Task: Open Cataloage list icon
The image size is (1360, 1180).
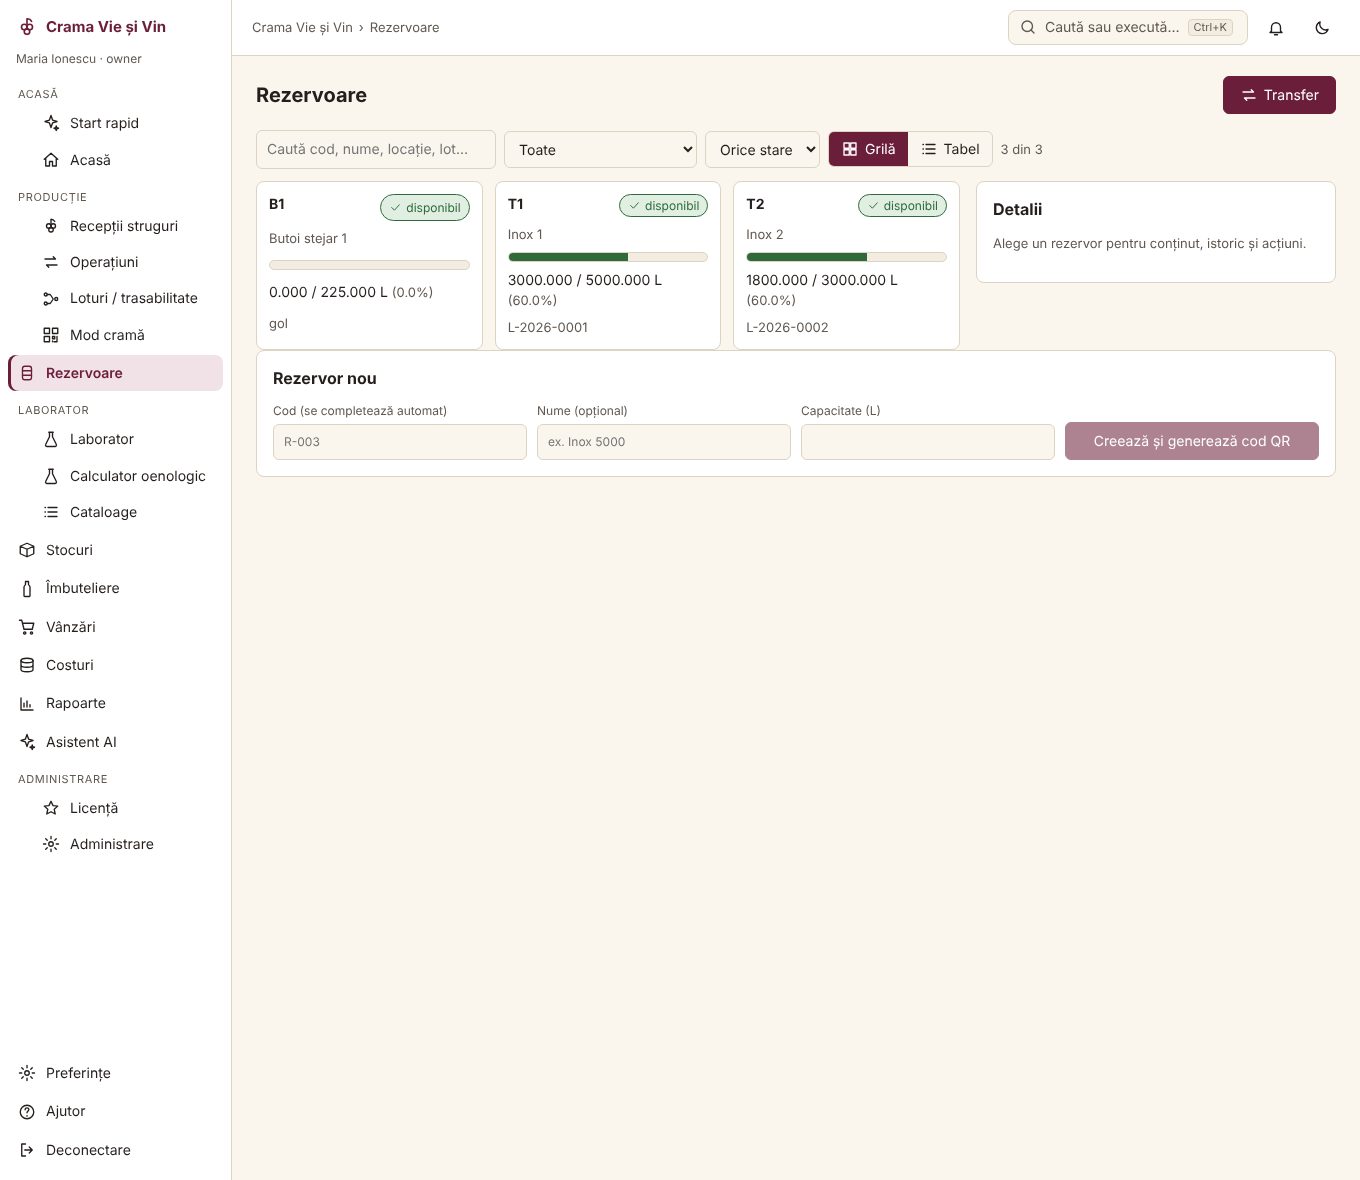Action: tap(51, 512)
